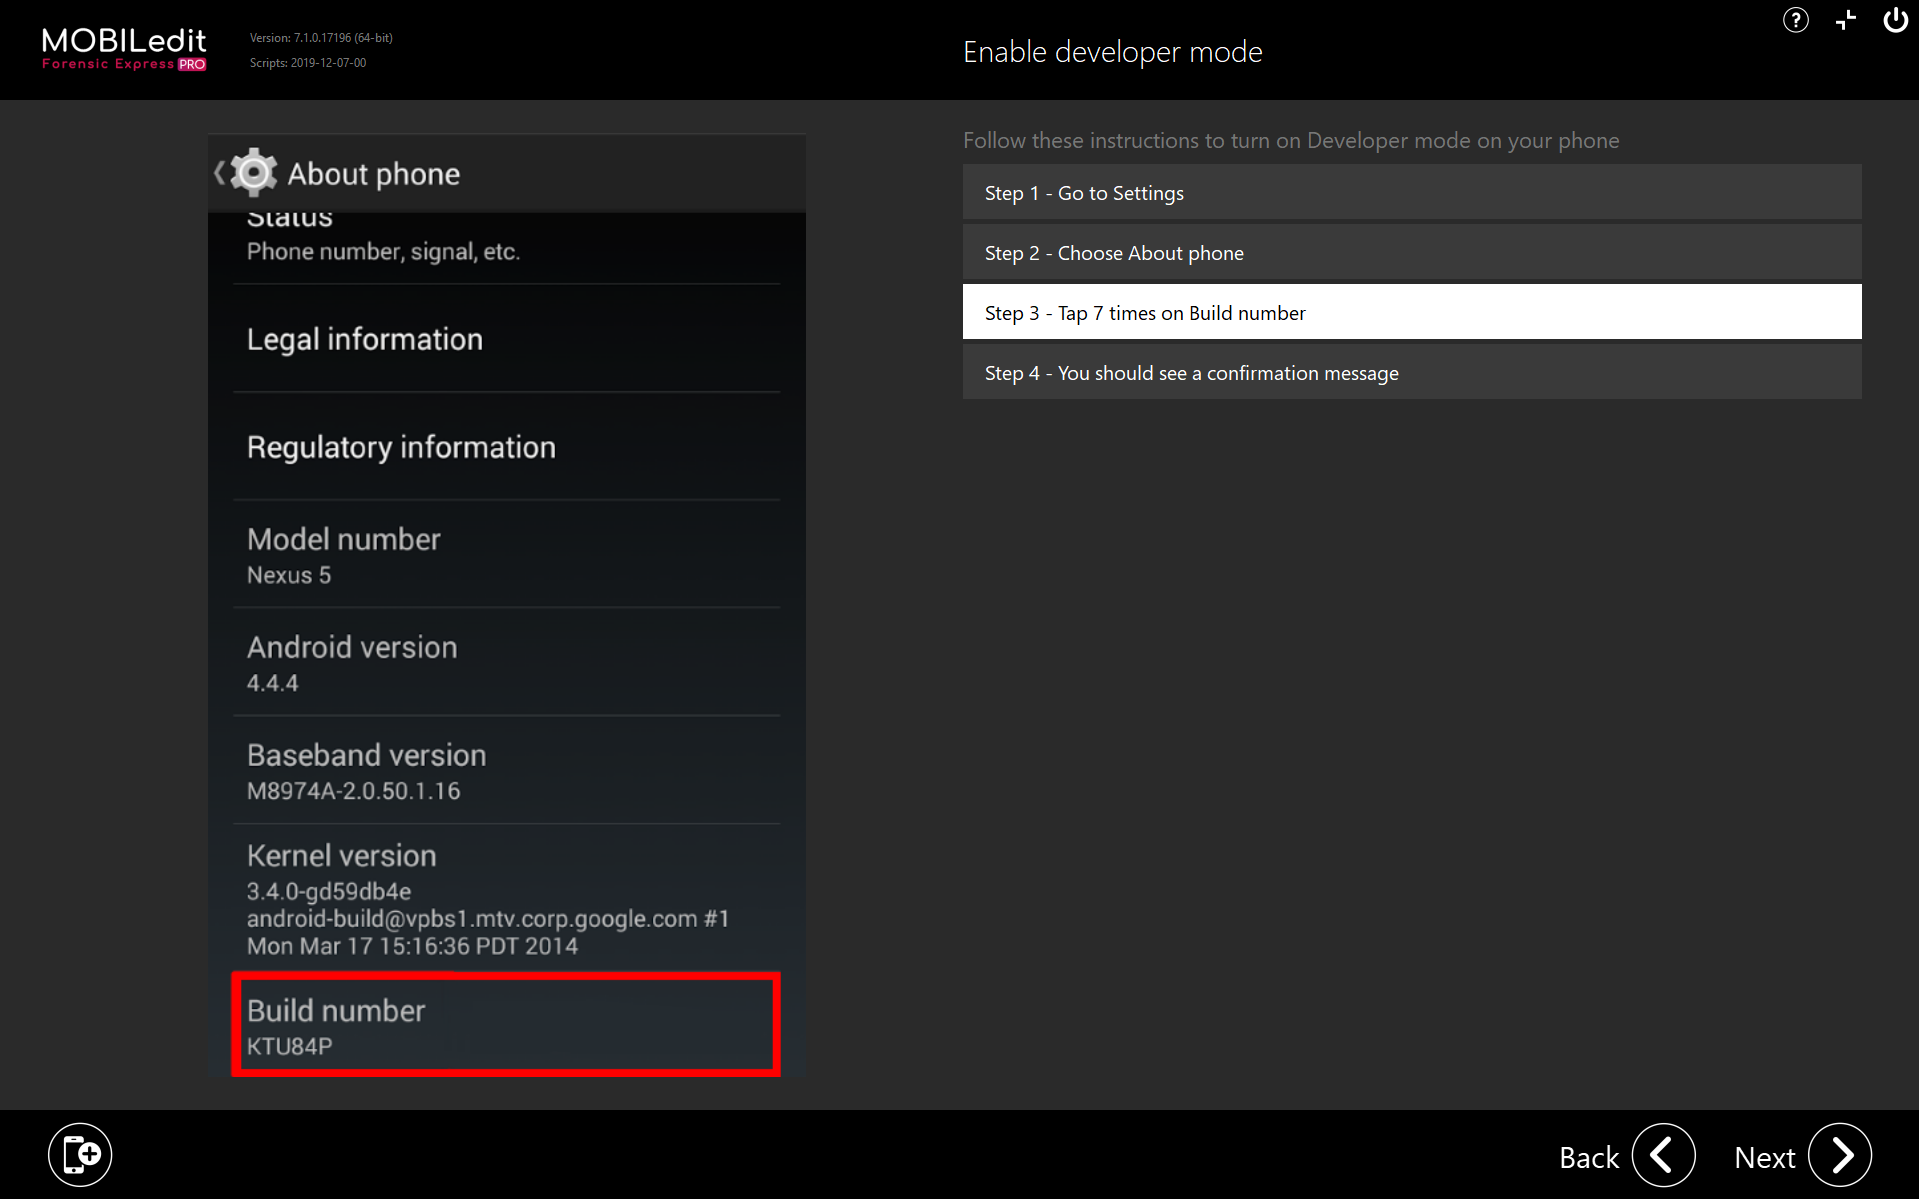The width and height of the screenshot is (1919, 1199).
Task: Select Step 2 - Choose About phone
Action: [1412, 252]
